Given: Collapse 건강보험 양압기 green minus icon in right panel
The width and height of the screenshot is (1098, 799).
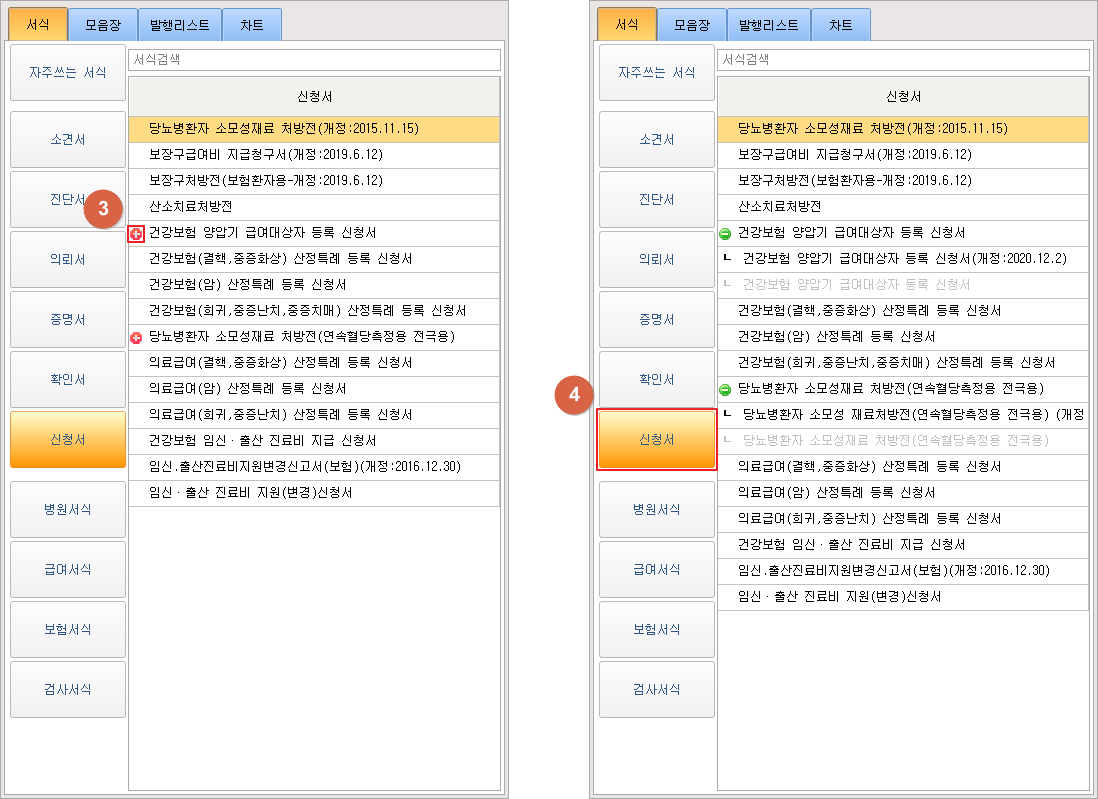Looking at the screenshot, I should (x=725, y=233).
